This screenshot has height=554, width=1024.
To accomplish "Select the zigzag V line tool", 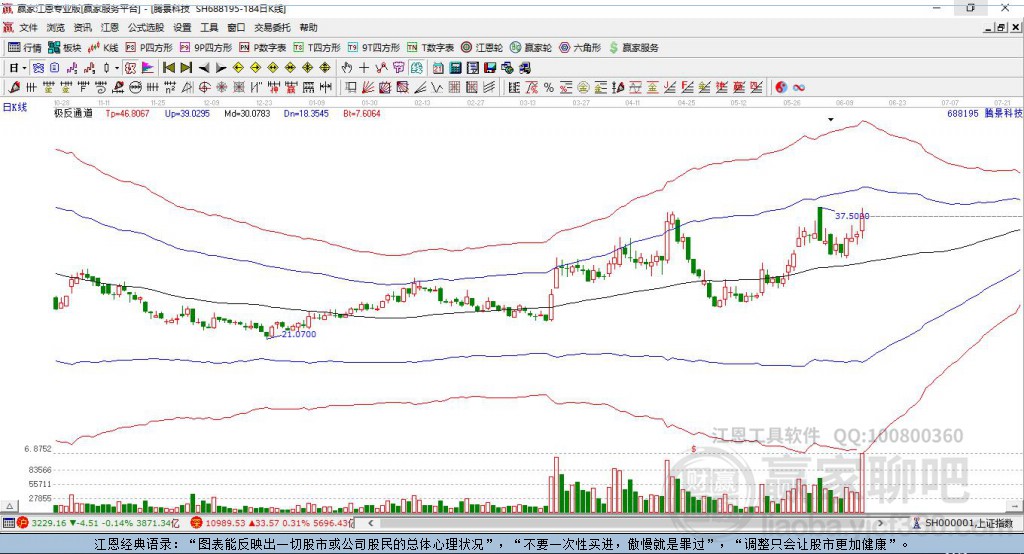I will 437,88.
